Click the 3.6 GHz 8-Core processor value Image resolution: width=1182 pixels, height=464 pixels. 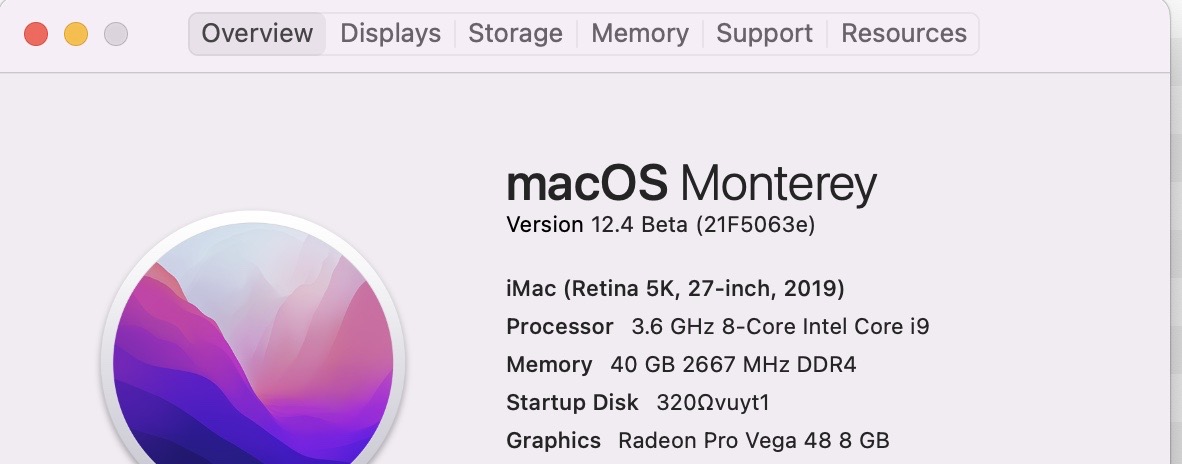click(x=780, y=327)
